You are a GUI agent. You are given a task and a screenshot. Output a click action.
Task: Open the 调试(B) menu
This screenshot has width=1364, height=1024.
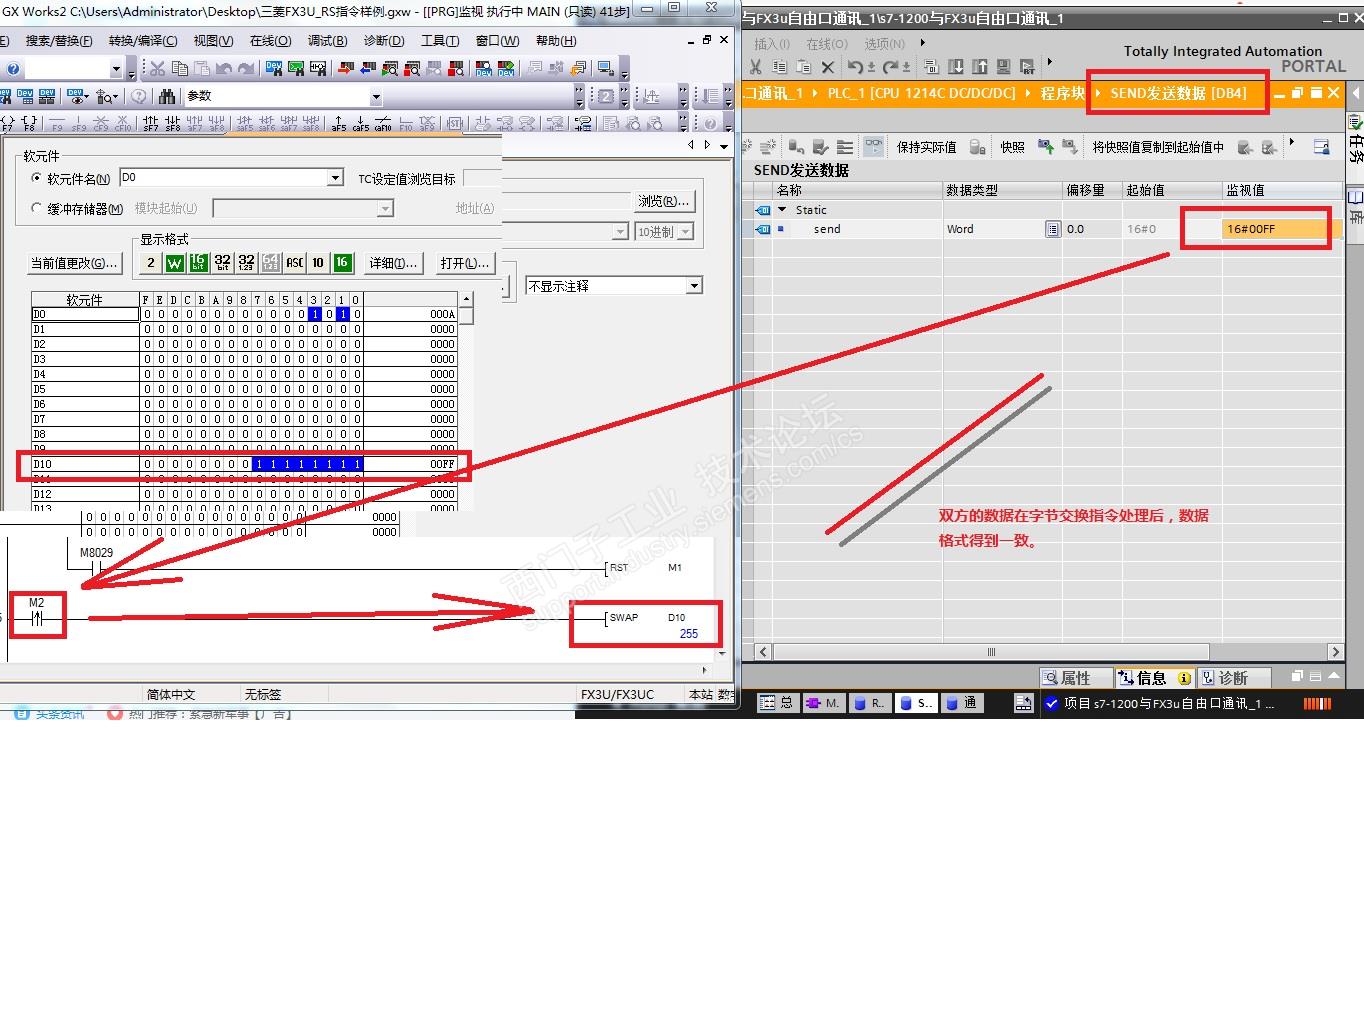pos(327,41)
